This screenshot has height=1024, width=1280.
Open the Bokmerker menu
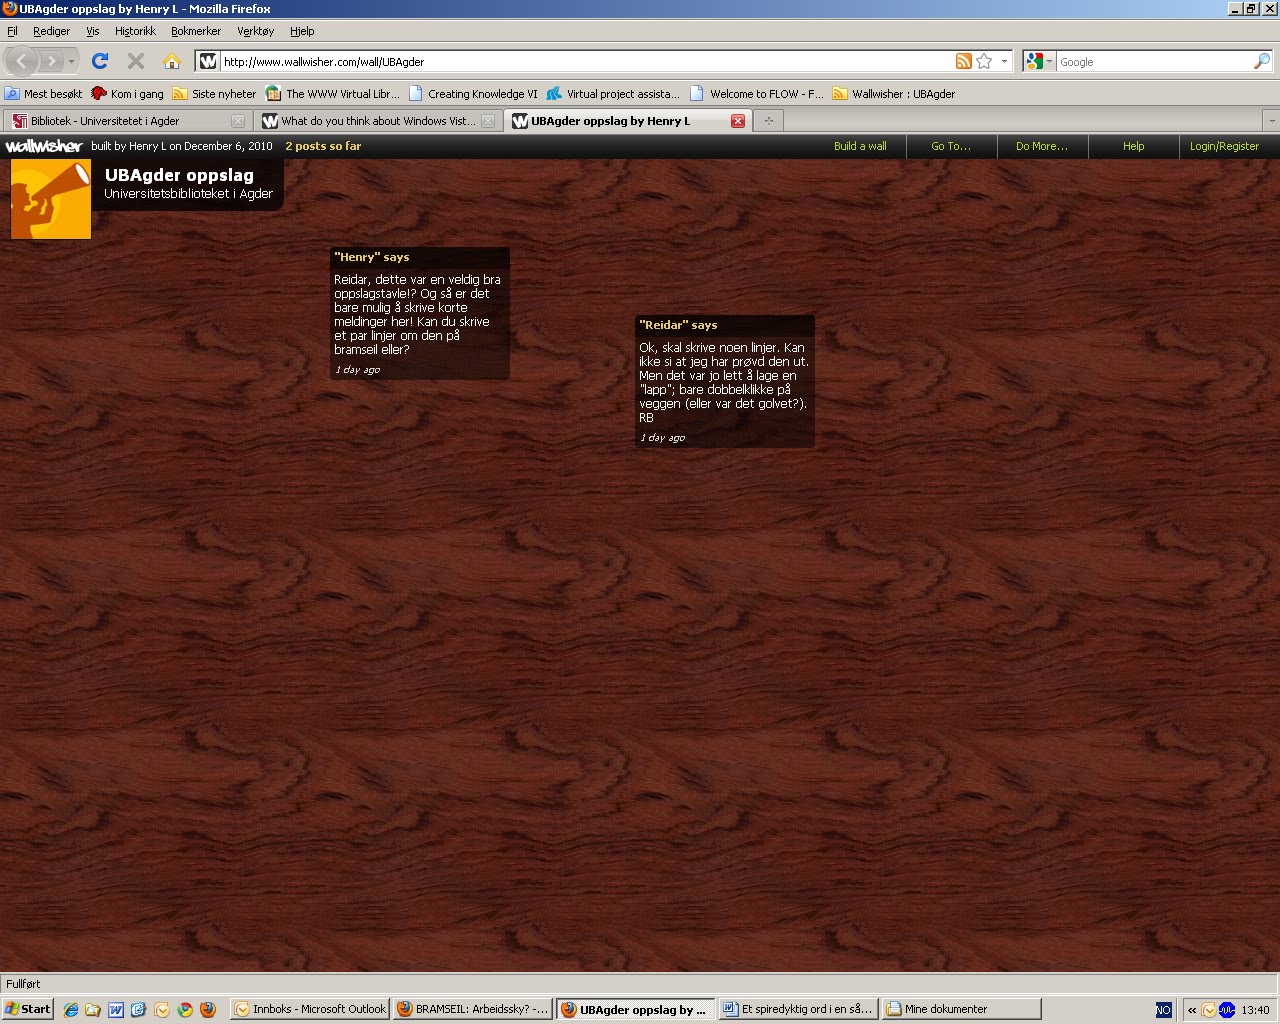[196, 31]
